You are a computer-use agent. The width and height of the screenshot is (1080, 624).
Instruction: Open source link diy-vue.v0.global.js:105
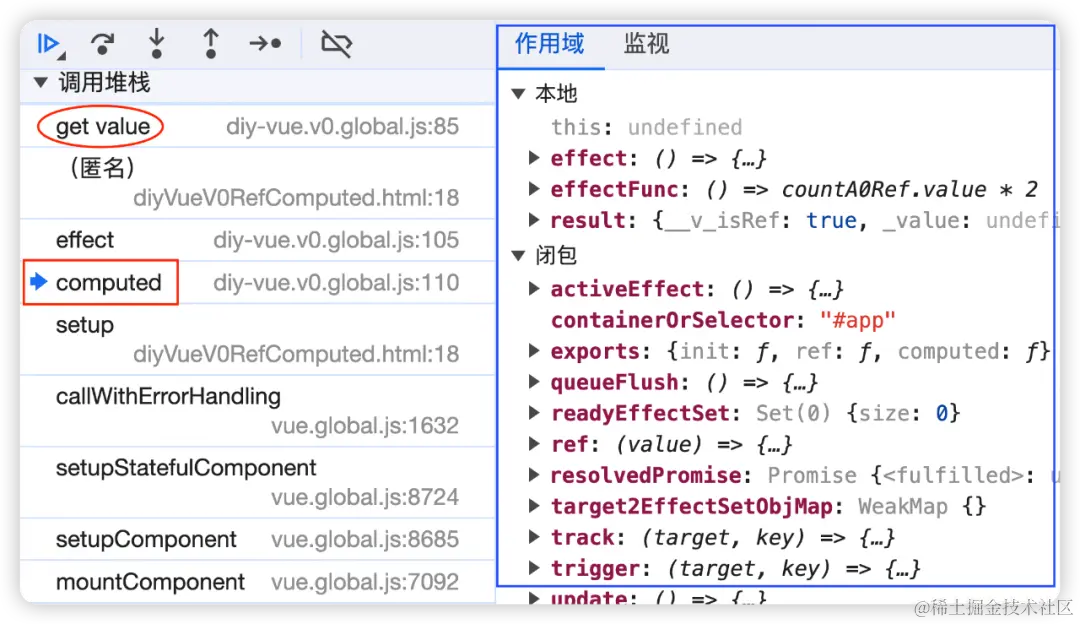[336, 240]
